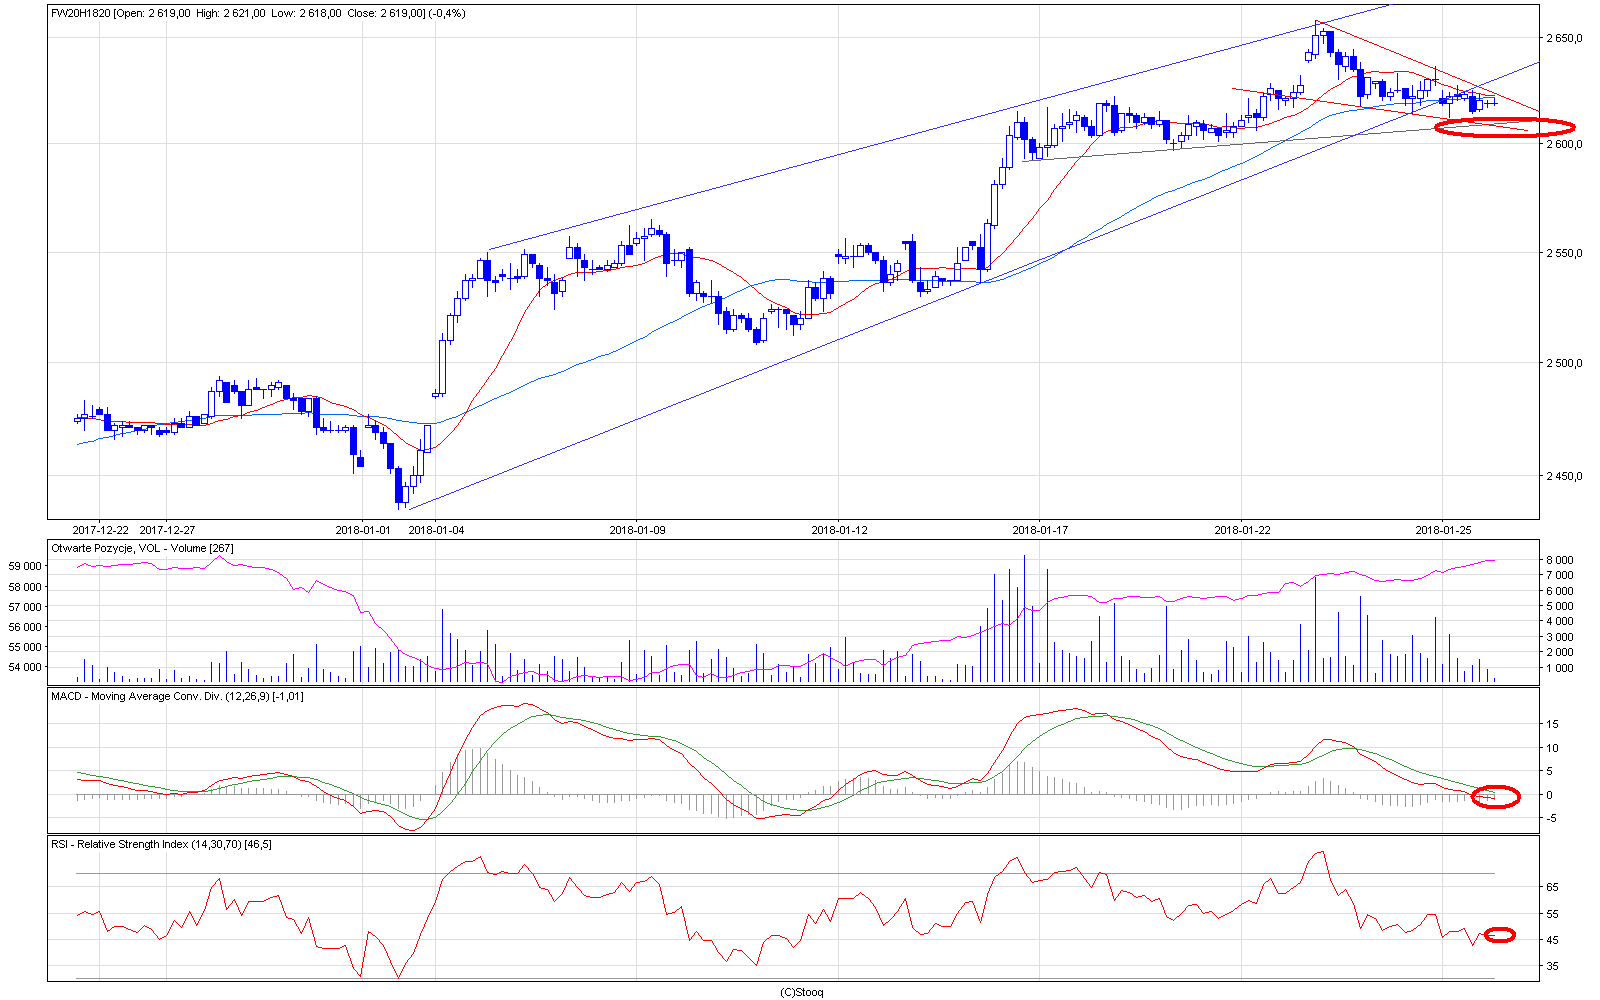
Task: Click the 2 600,0 price axis label
Action: click(1564, 144)
